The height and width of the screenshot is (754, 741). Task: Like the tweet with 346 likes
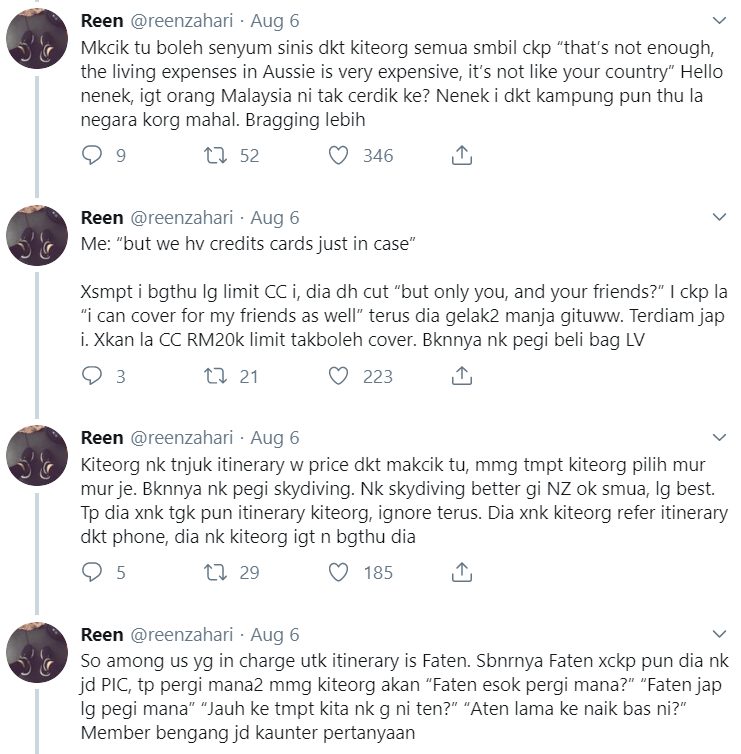click(338, 155)
